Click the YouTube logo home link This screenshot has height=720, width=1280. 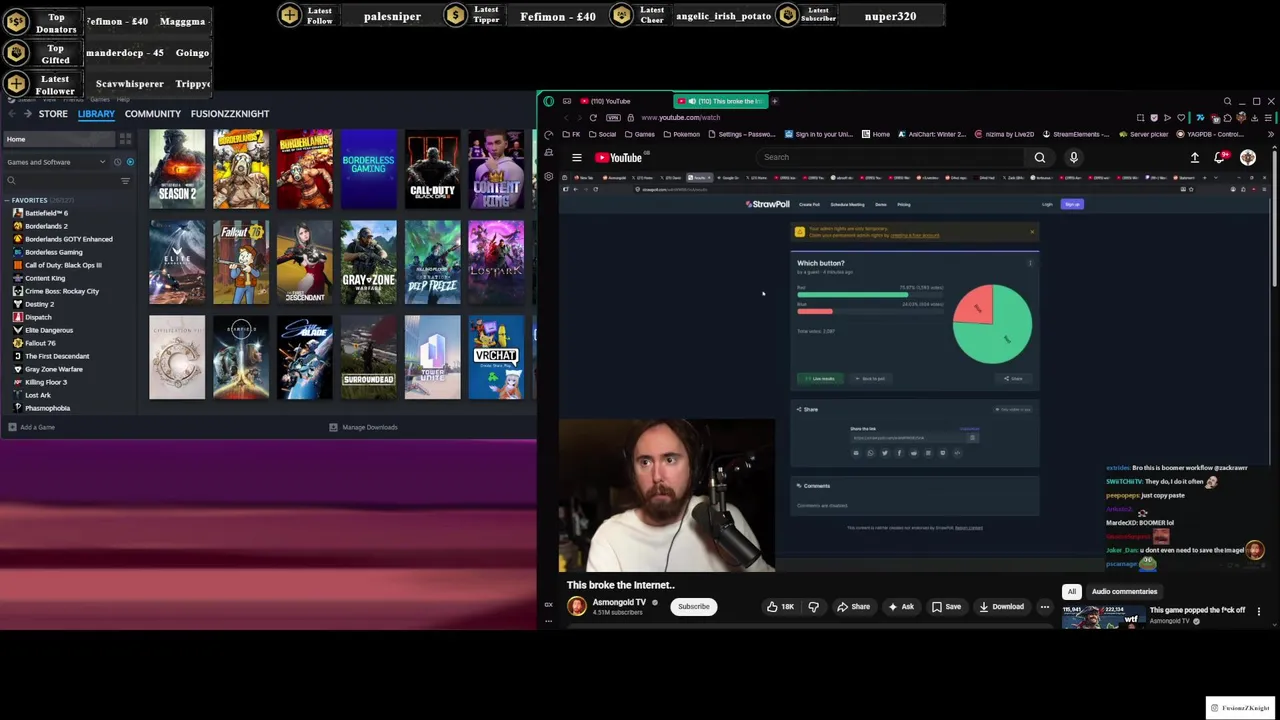point(620,157)
